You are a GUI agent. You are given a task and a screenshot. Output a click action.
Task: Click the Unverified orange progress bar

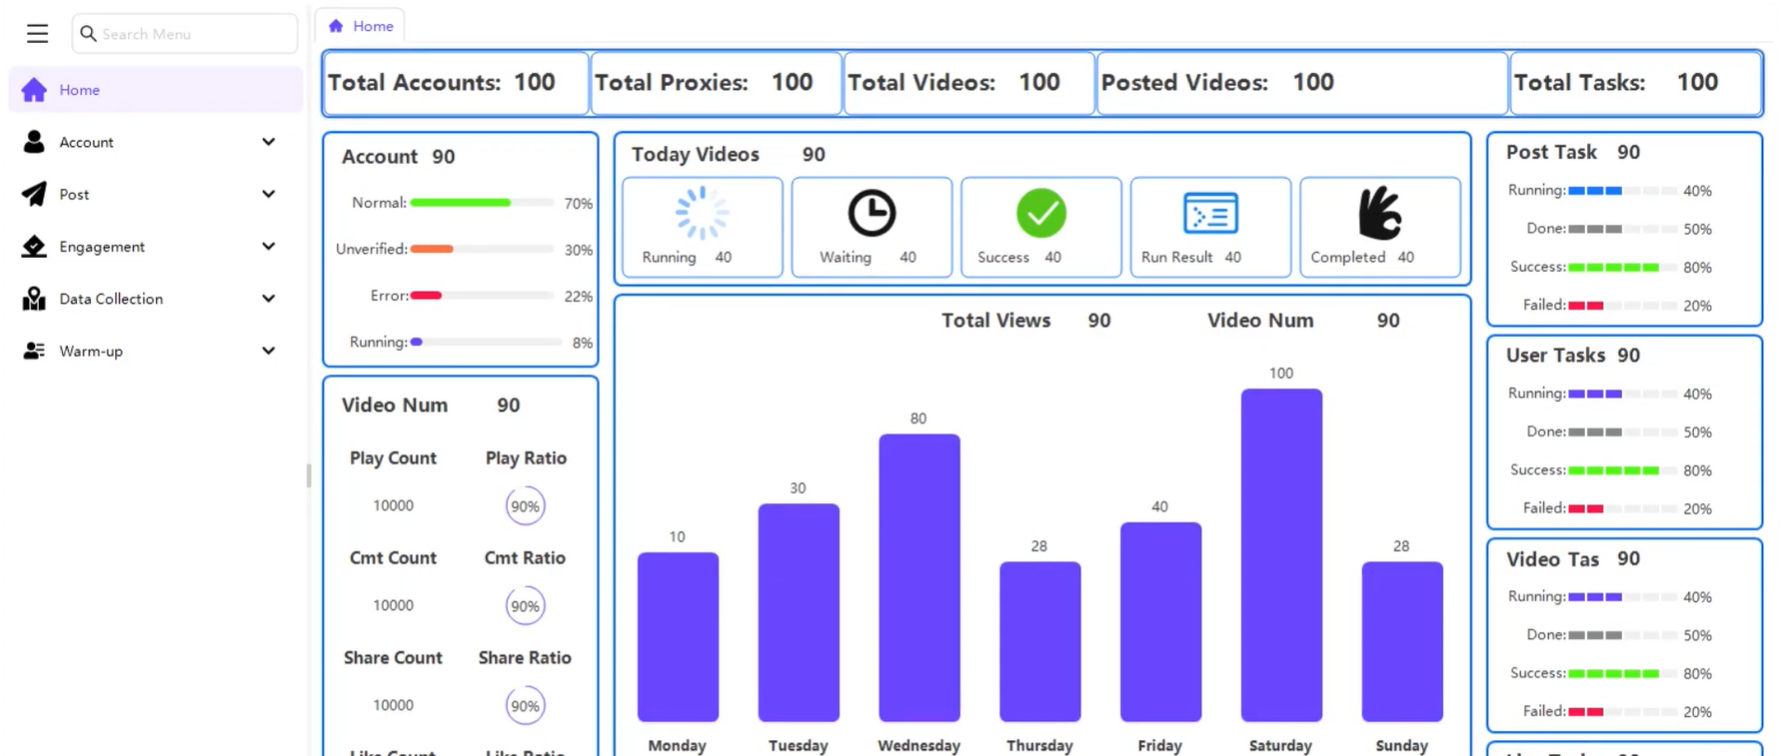tap(432, 249)
